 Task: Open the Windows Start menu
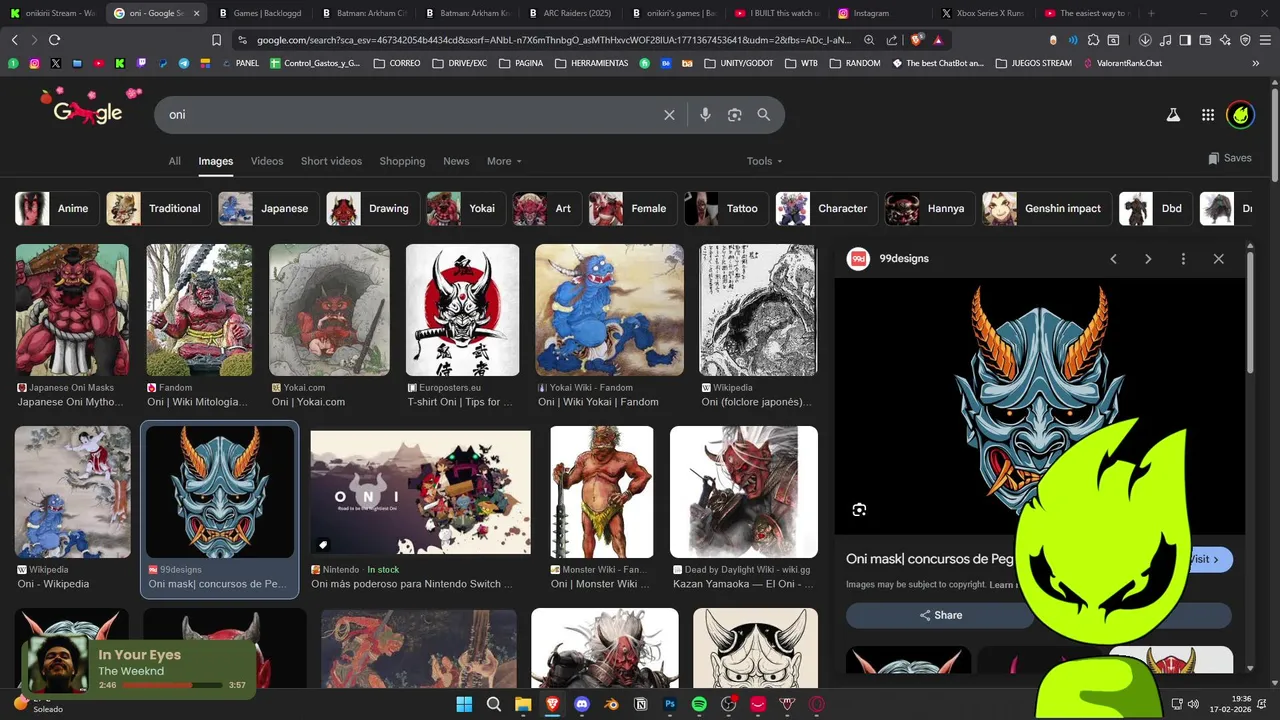464,704
